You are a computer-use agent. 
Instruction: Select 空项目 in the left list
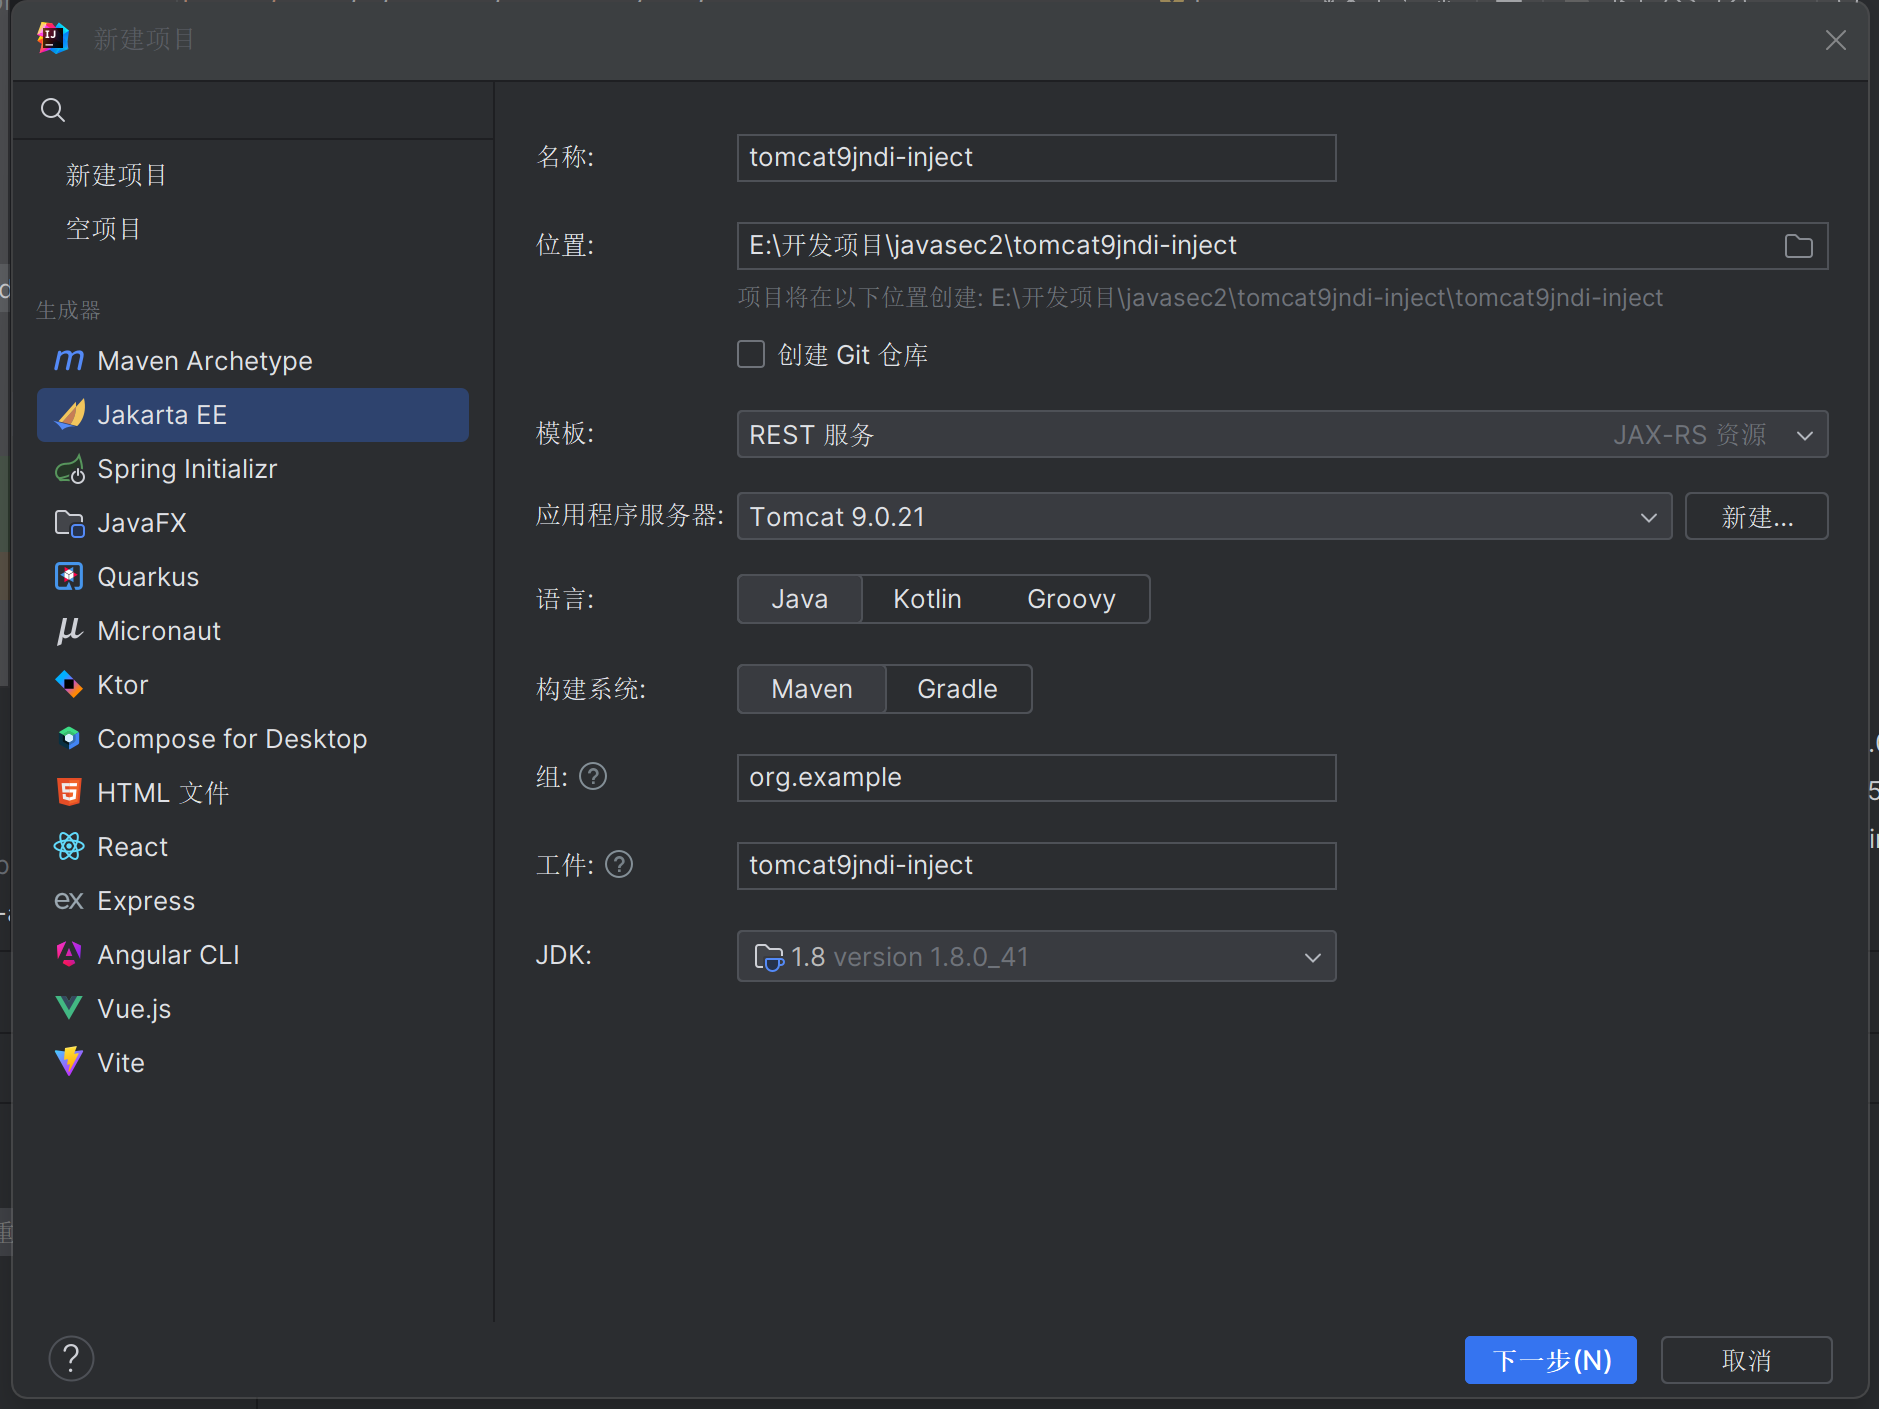pos(104,229)
